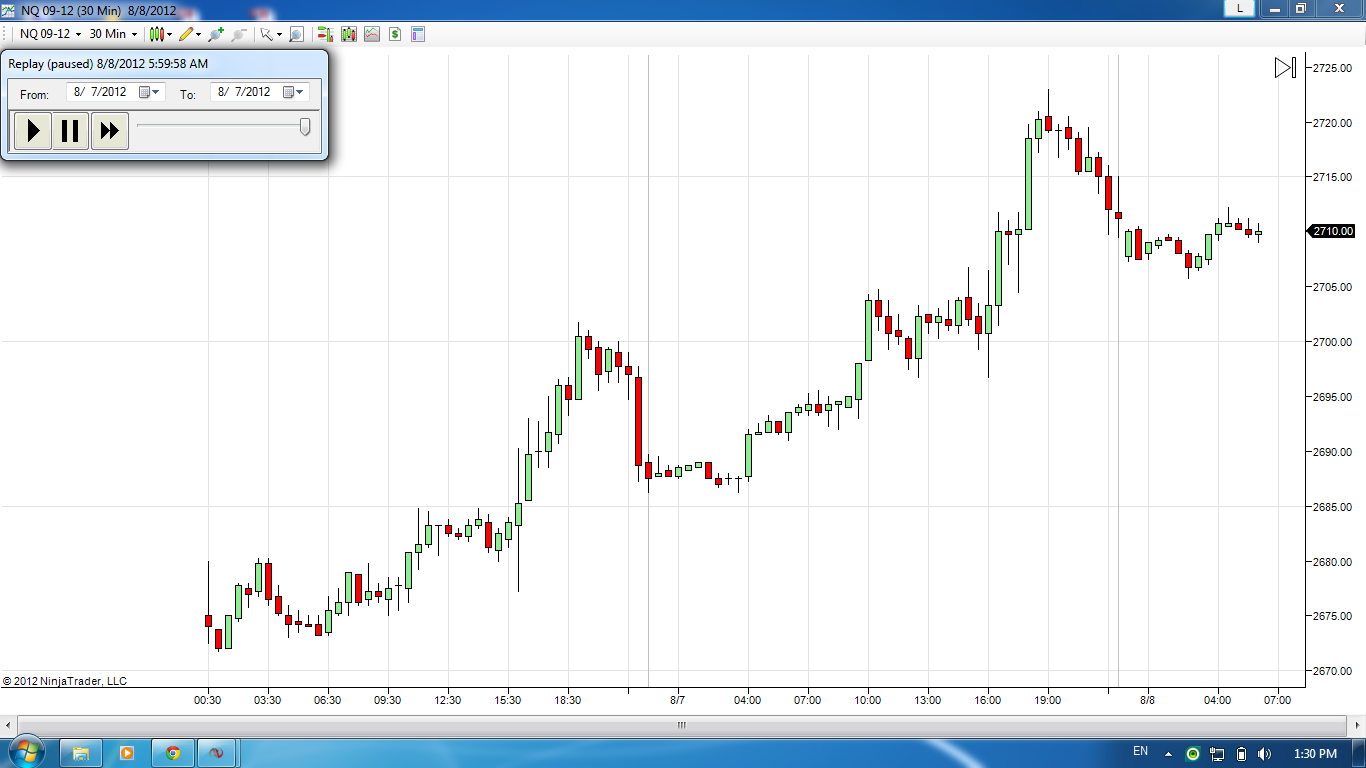The width and height of the screenshot is (1366, 768).
Task: Click the 2685.00 price axis label
Action: (1333, 507)
